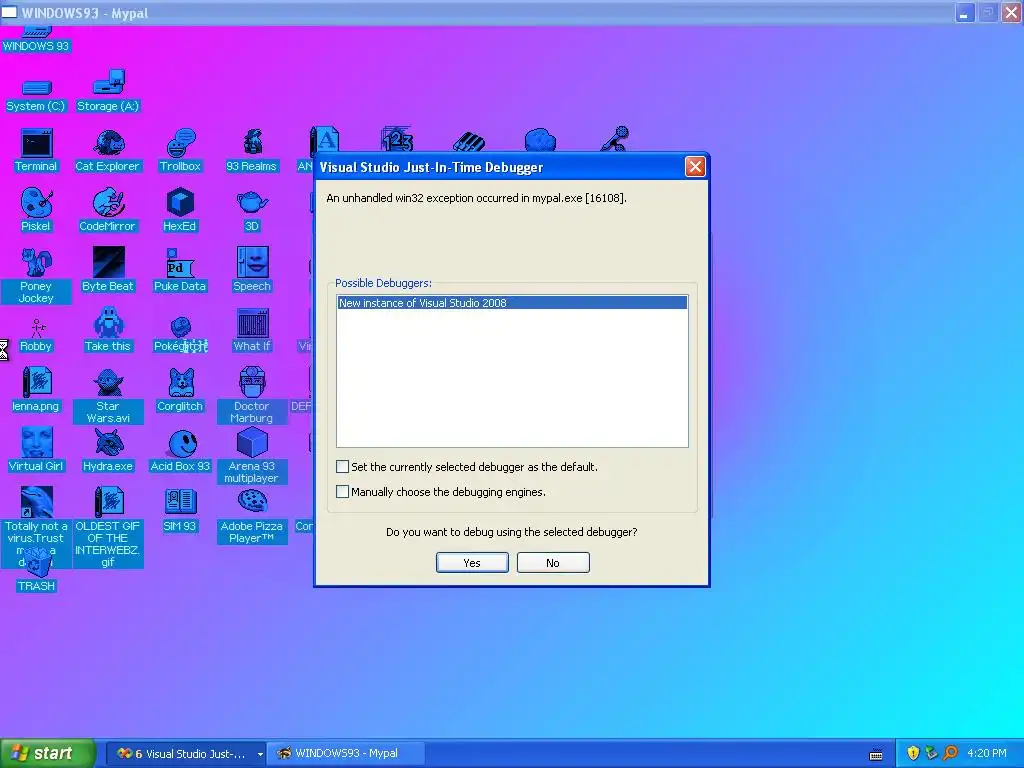Open the System (C:) drive icon
The height and width of the screenshot is (768, 1024).
point(37,95)
